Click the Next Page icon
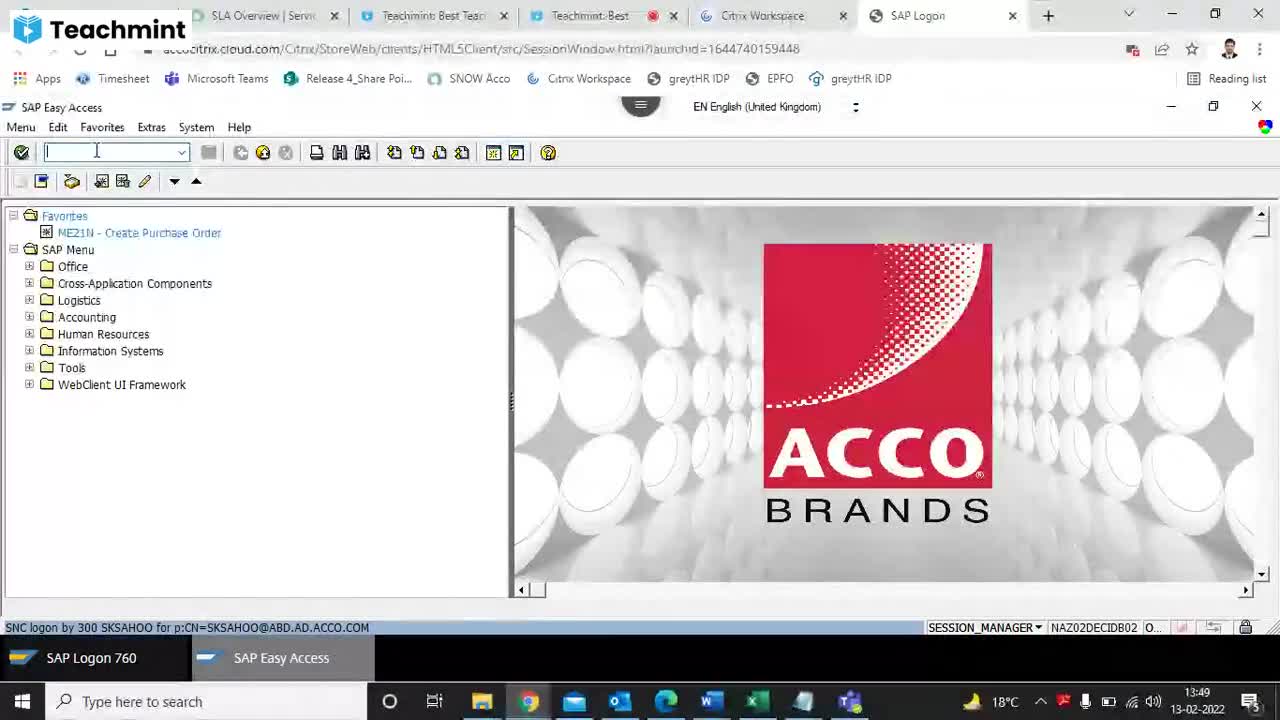Screen dimensions: 1280x720 (439, 152)
